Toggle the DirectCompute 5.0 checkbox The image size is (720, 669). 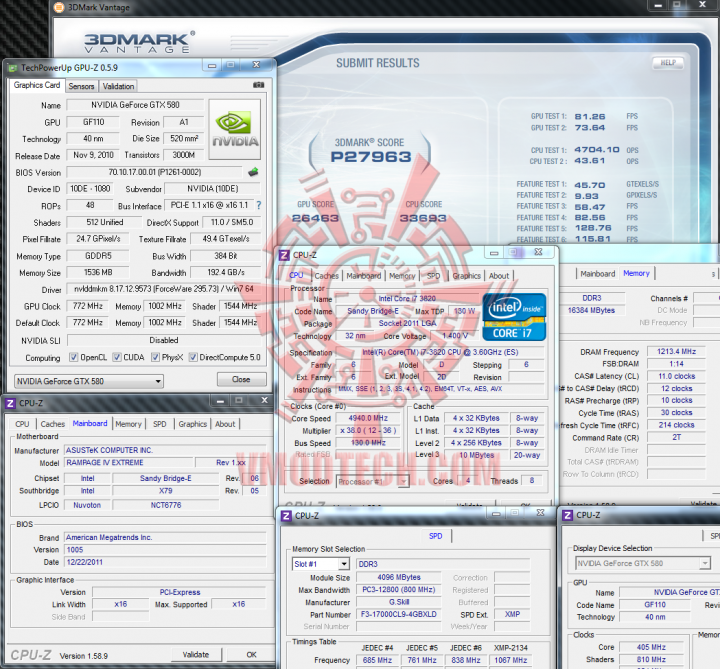point(193,357)
